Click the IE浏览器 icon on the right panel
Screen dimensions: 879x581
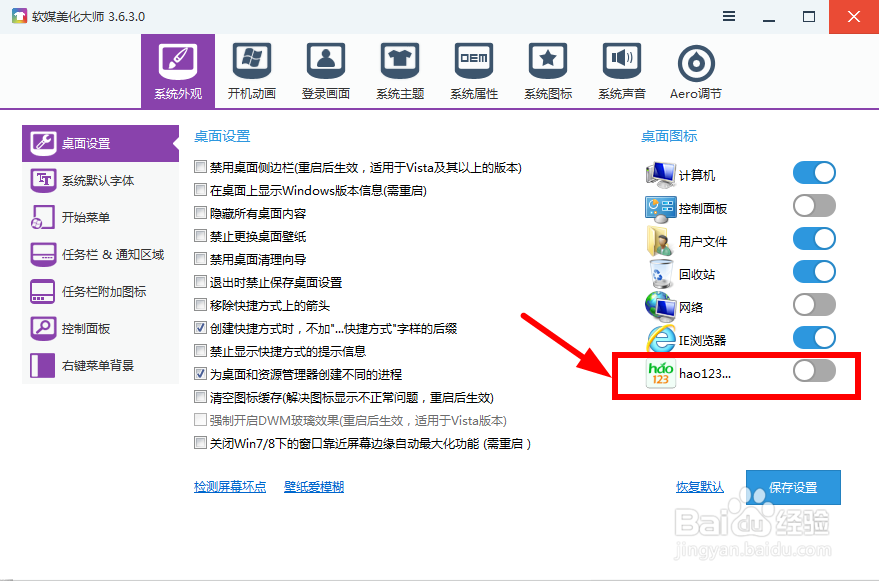point(660,339)
